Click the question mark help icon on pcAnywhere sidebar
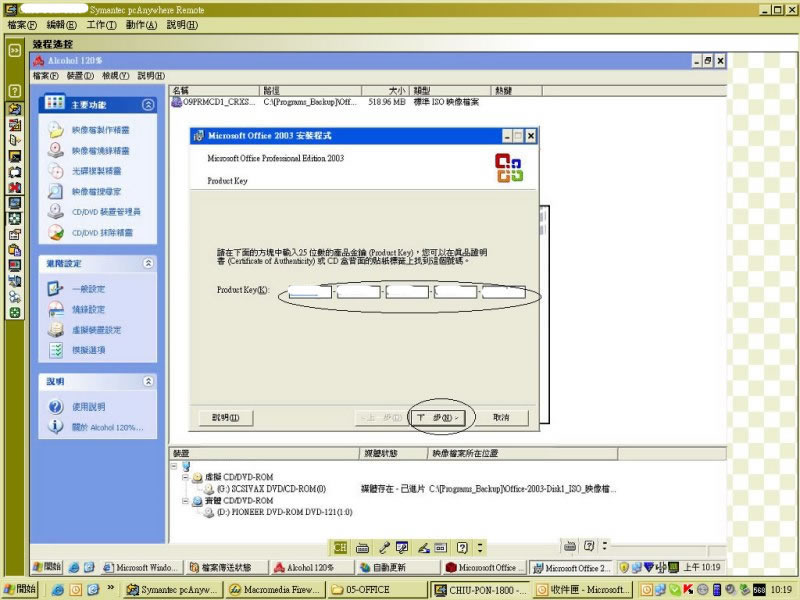The image size is (800, 600). pyautogui.click(x=15, y=91)
